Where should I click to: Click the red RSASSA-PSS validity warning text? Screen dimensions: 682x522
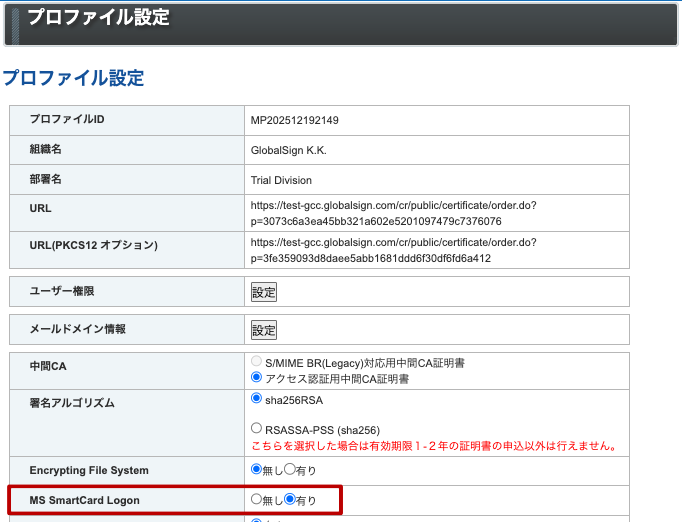[433, 446]
